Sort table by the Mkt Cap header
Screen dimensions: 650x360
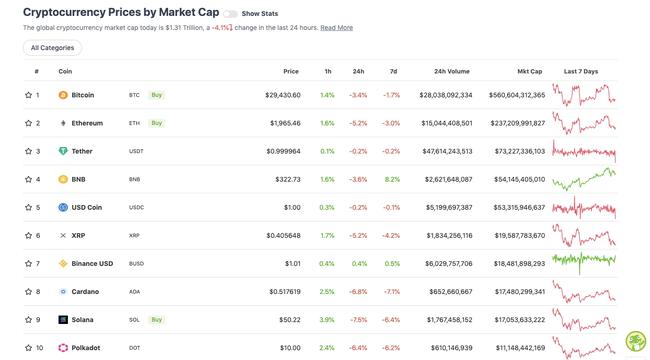(x=530, y=71)
